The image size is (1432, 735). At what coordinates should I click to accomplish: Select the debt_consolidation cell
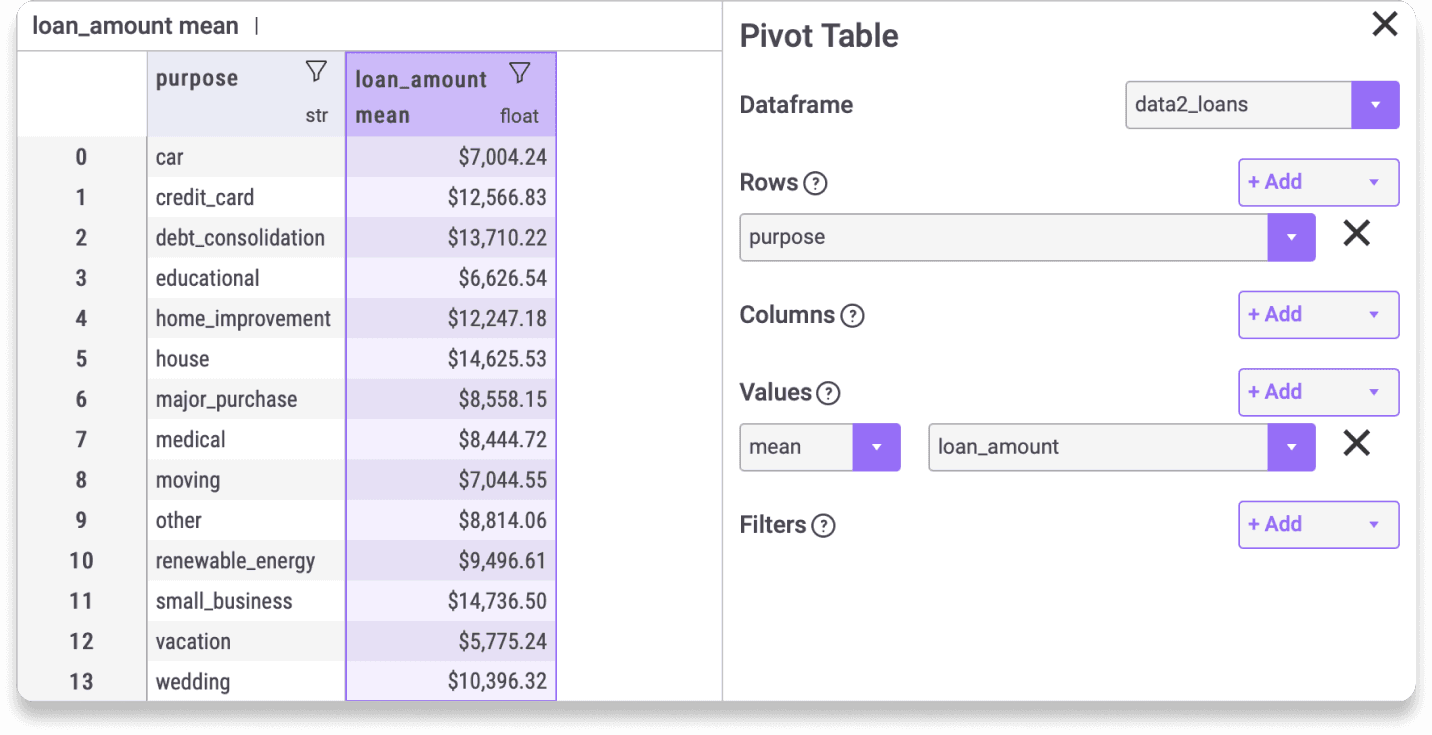240,238
